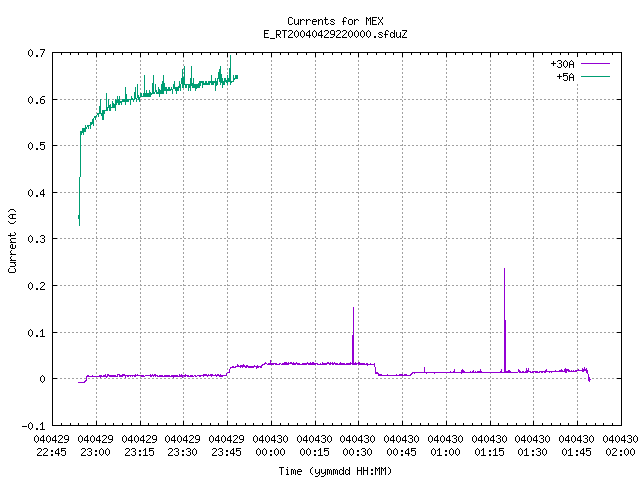Pick the purple +30A legend line sample
Screen dimensions: 640x480
tap(595, 64)
